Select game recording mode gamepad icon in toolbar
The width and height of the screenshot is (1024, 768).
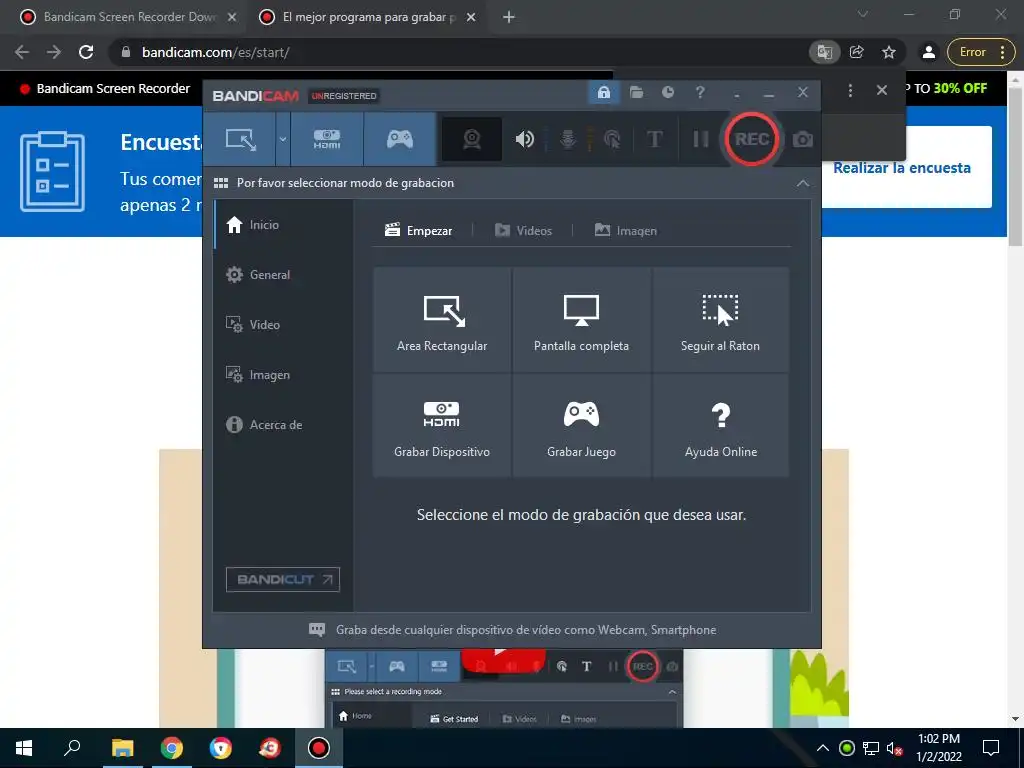click(400, 139)
